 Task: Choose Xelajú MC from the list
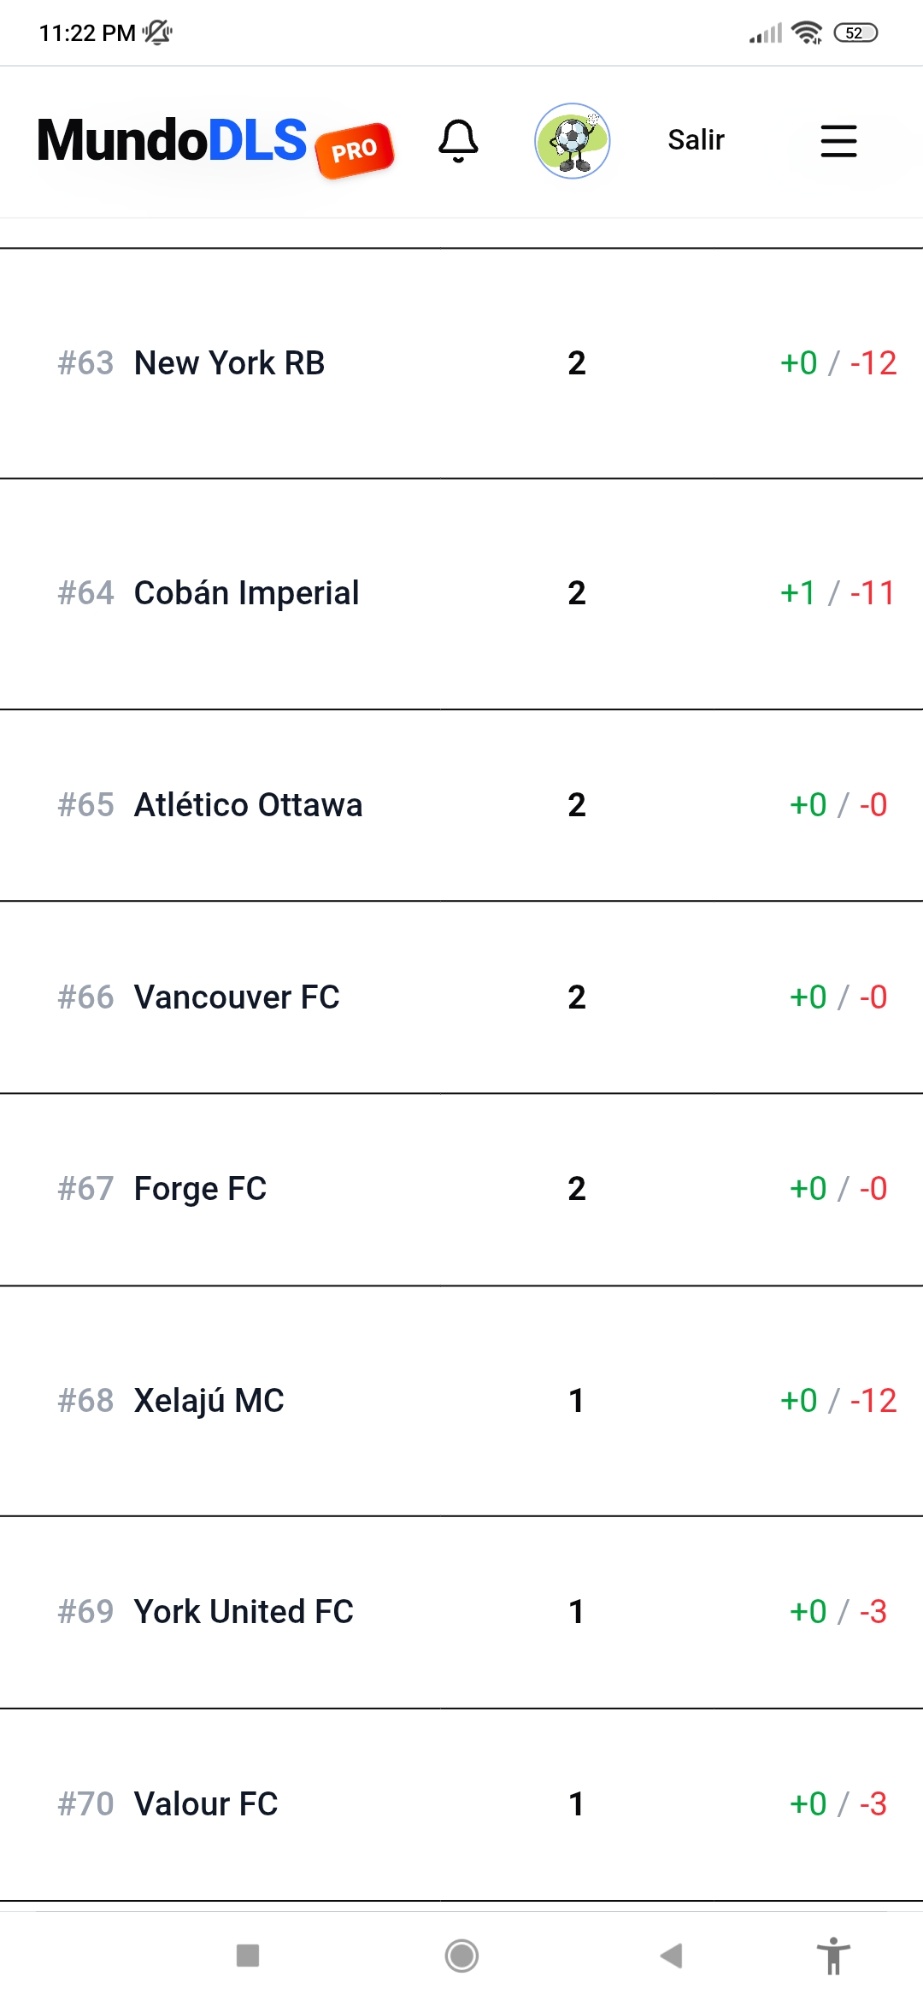point(209,1401)
